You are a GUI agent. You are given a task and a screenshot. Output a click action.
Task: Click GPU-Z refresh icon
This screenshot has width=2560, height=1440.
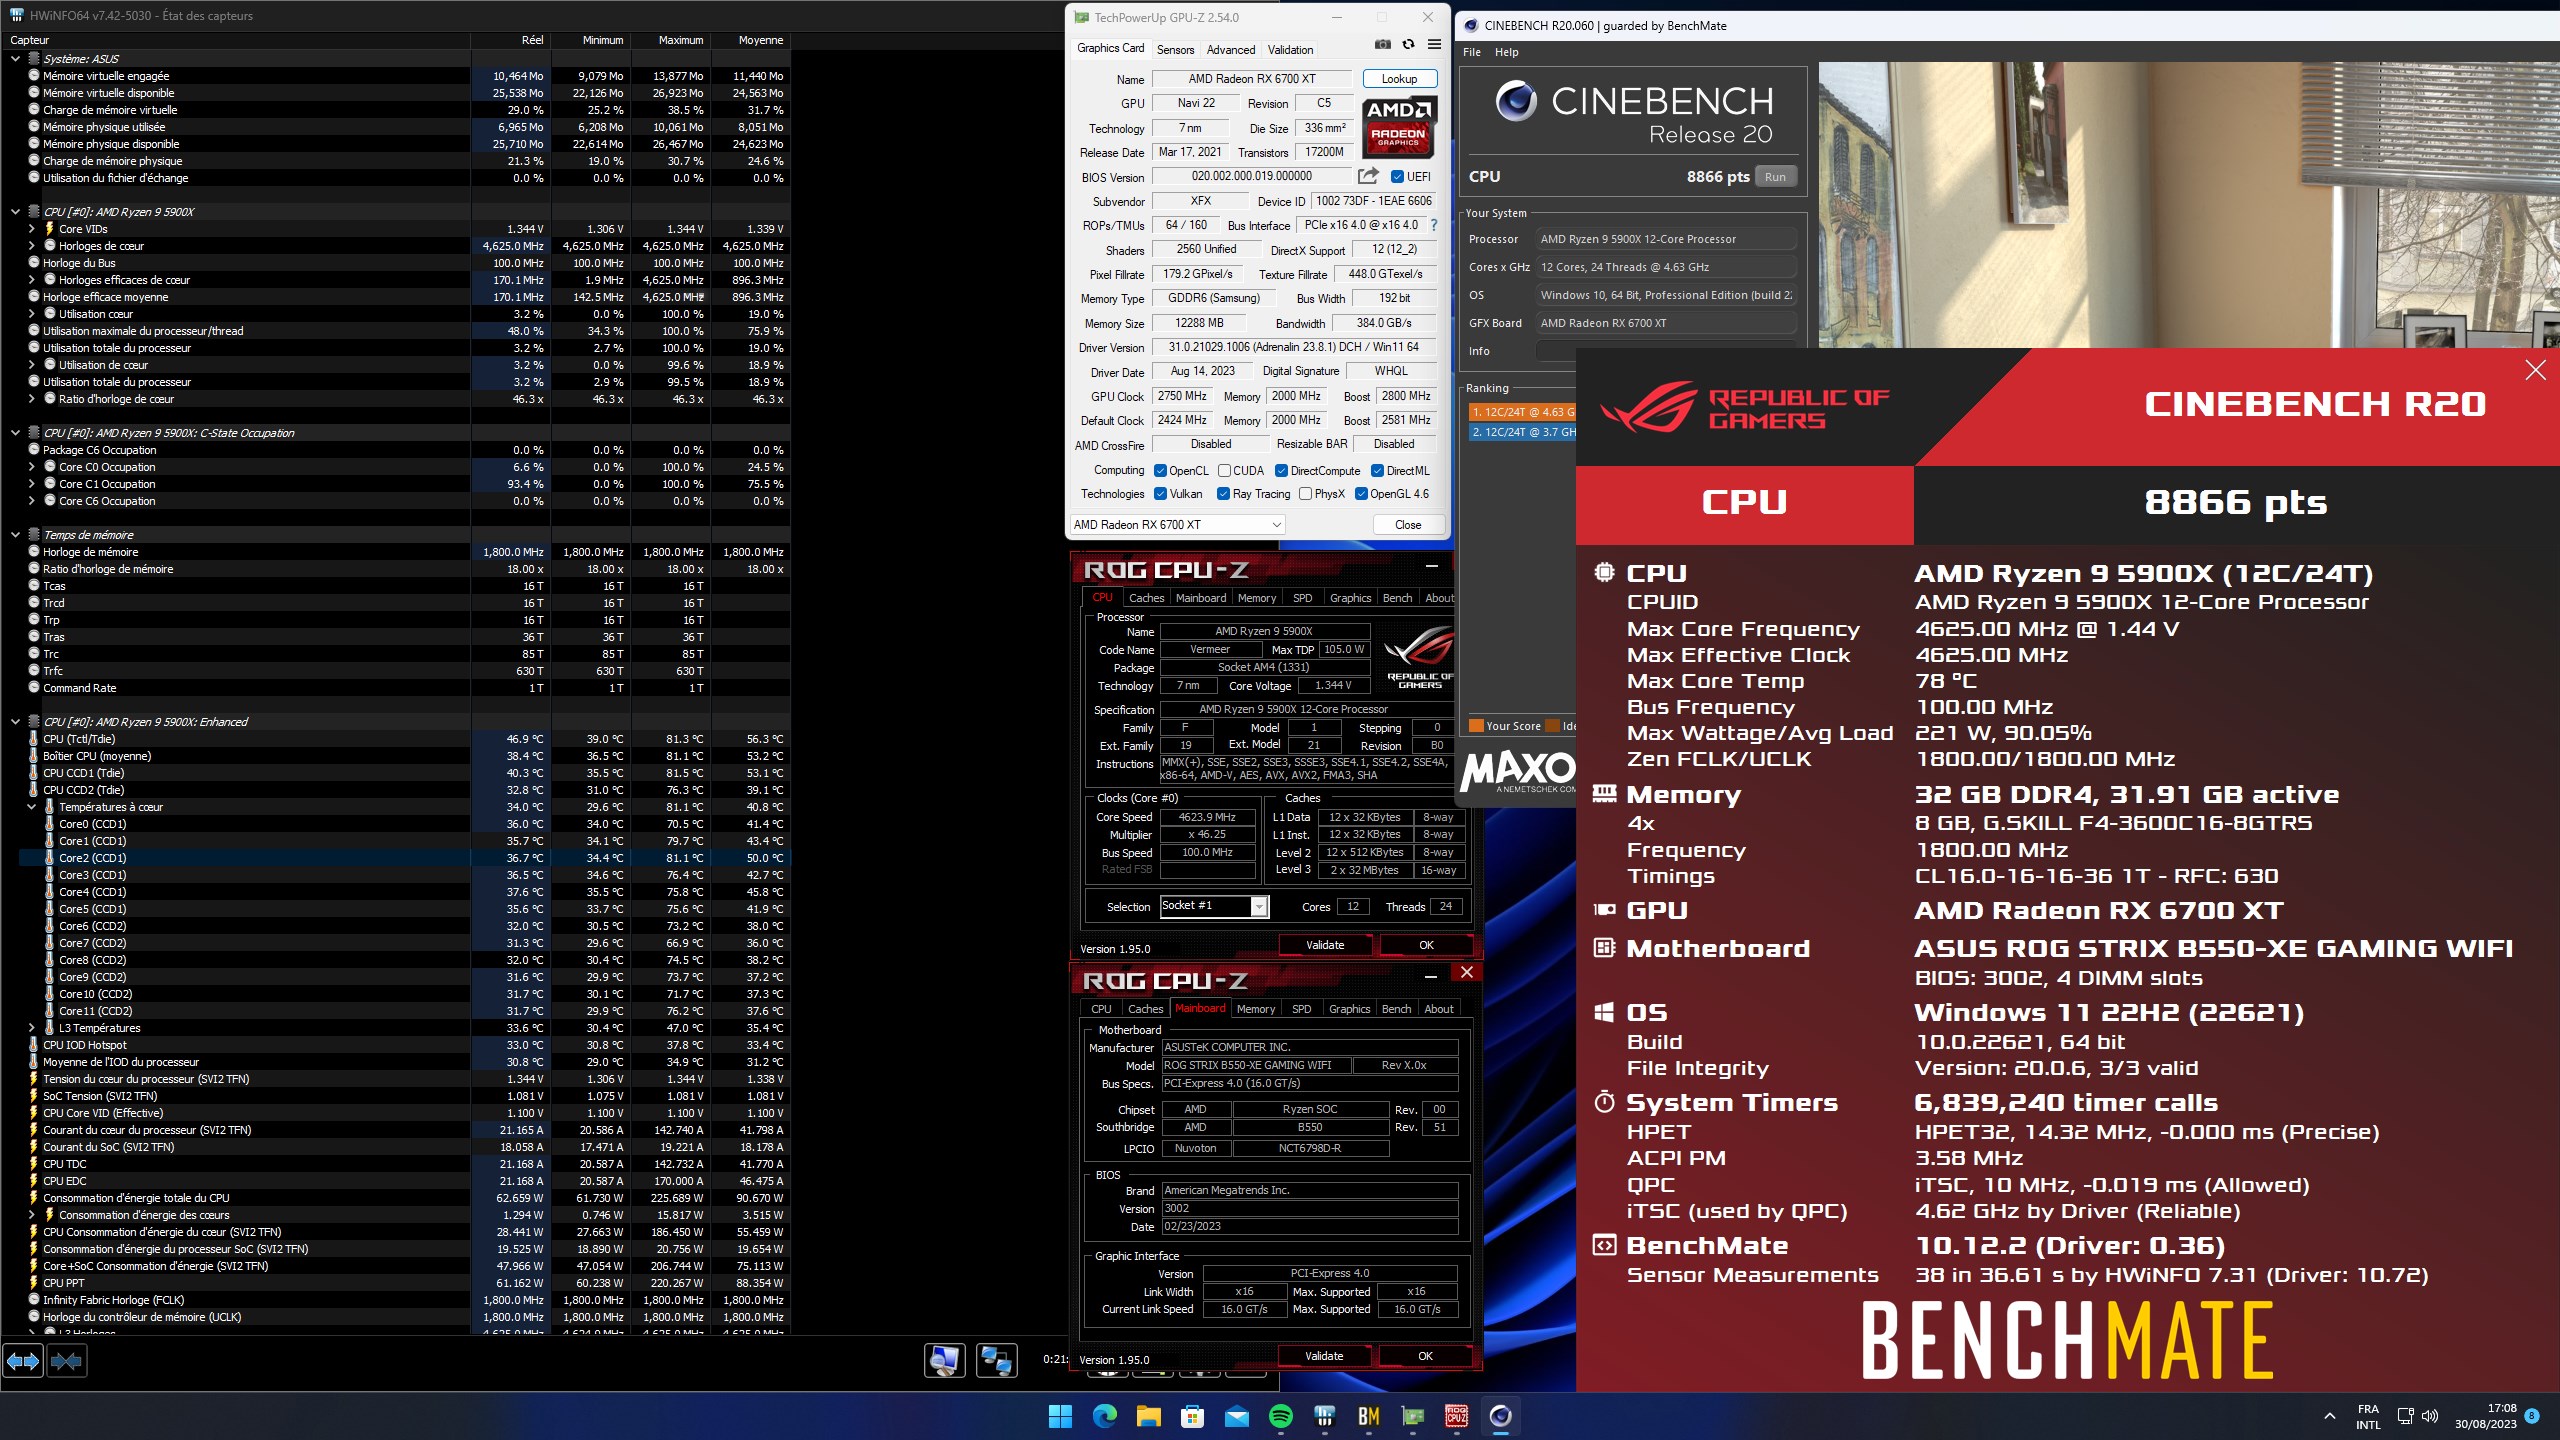pos(1408,45)
